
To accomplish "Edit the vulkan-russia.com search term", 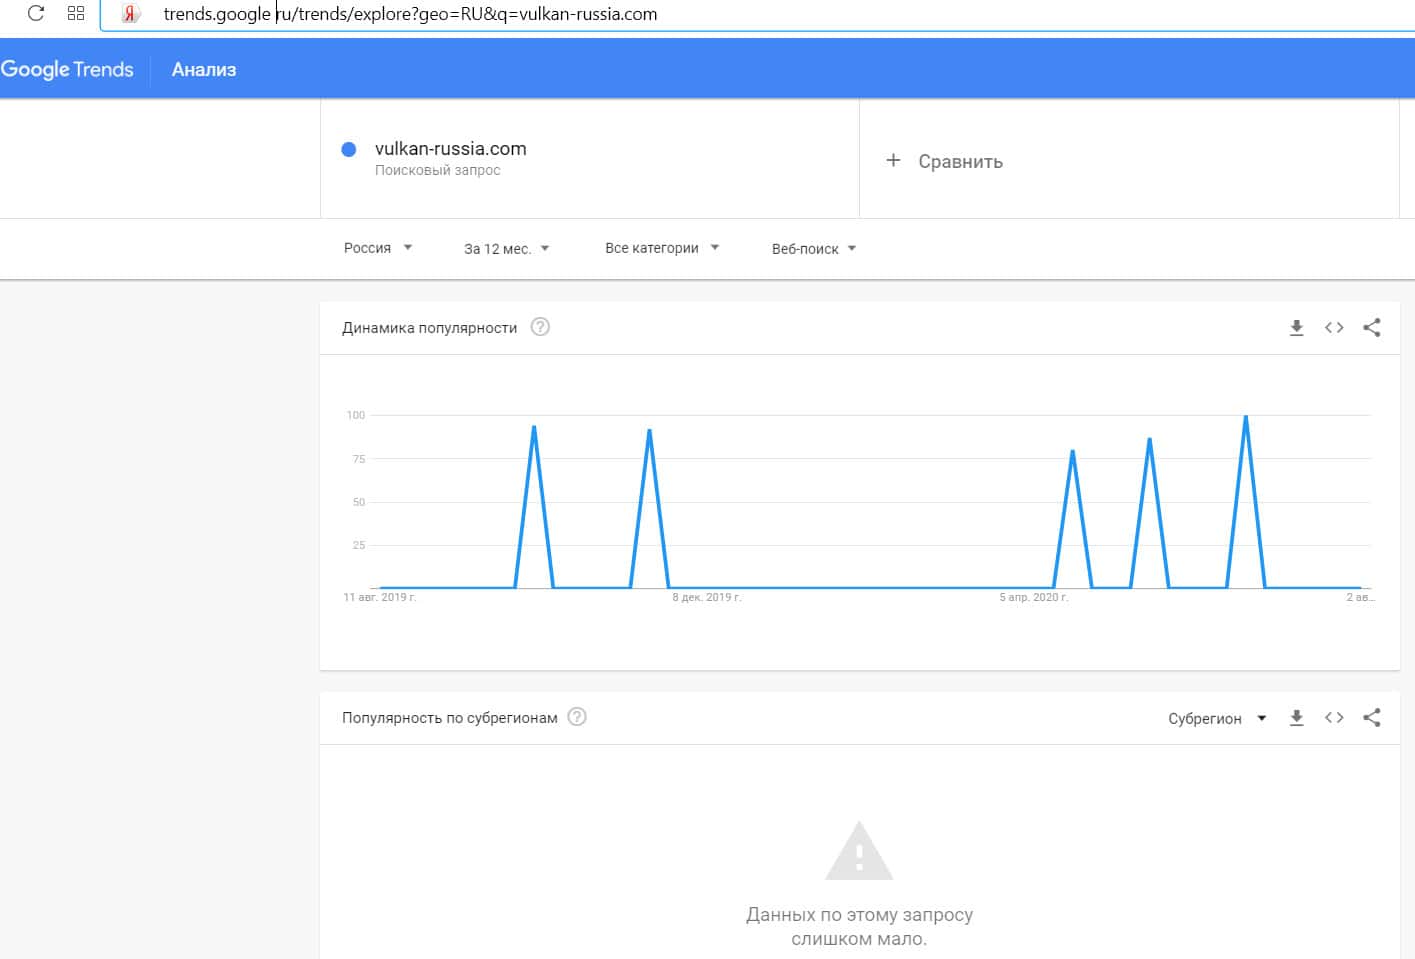I will pos(450,148).
